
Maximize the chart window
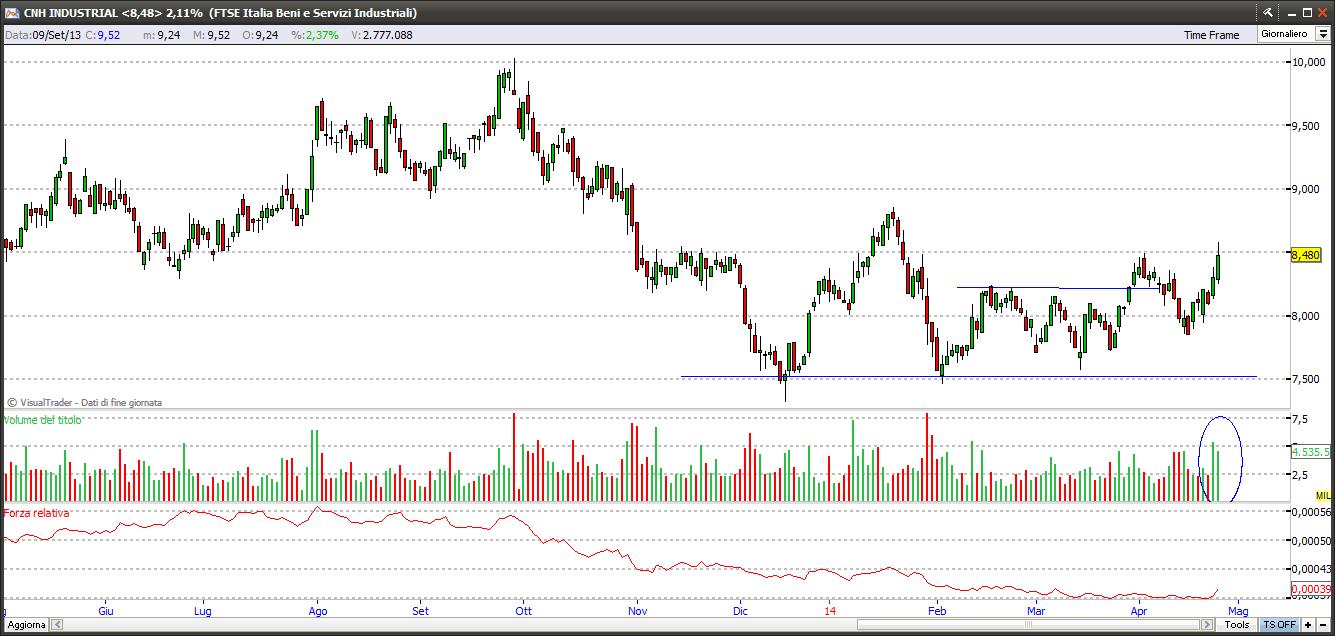1306,12
